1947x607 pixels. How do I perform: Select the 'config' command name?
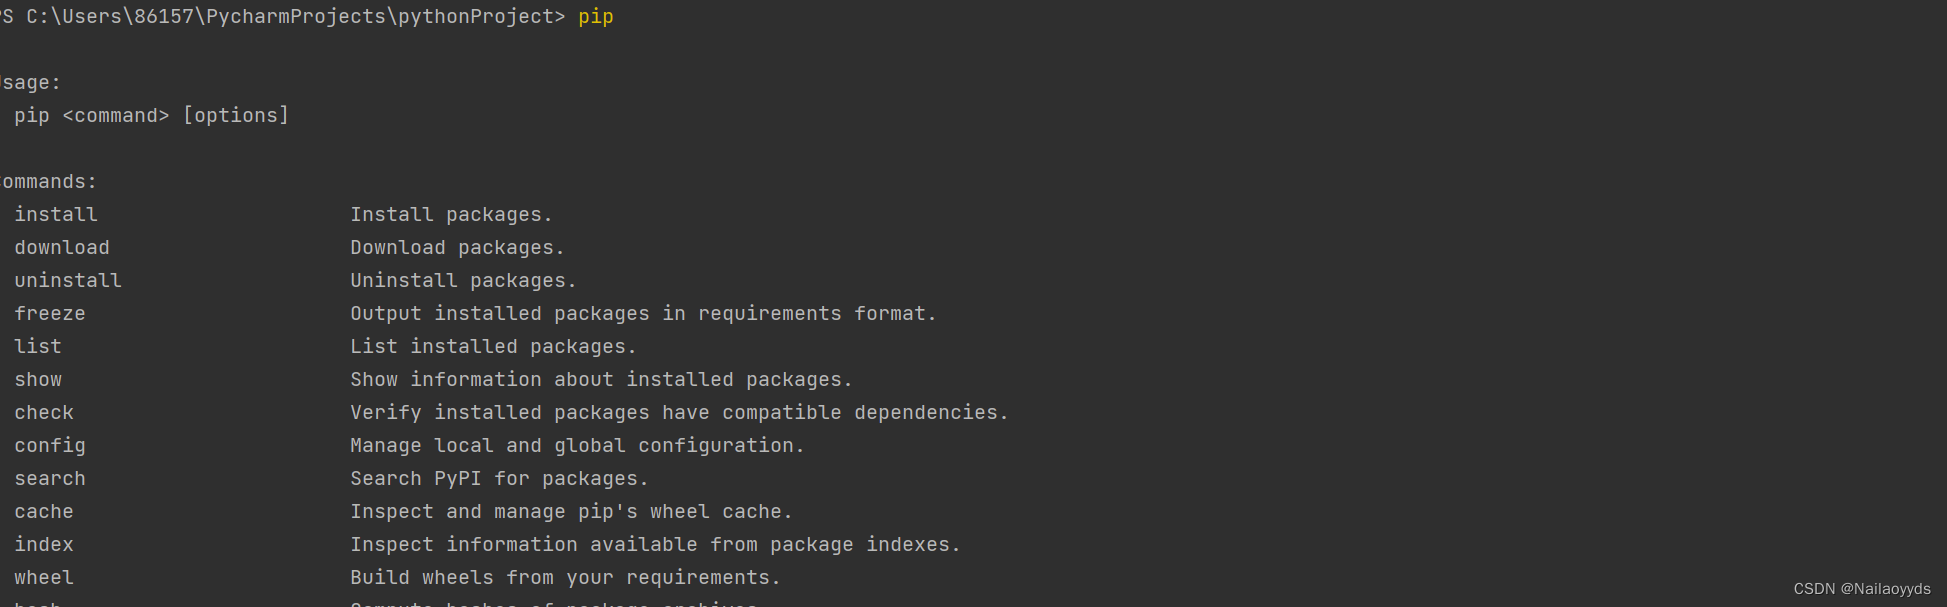tap(50, 446)
